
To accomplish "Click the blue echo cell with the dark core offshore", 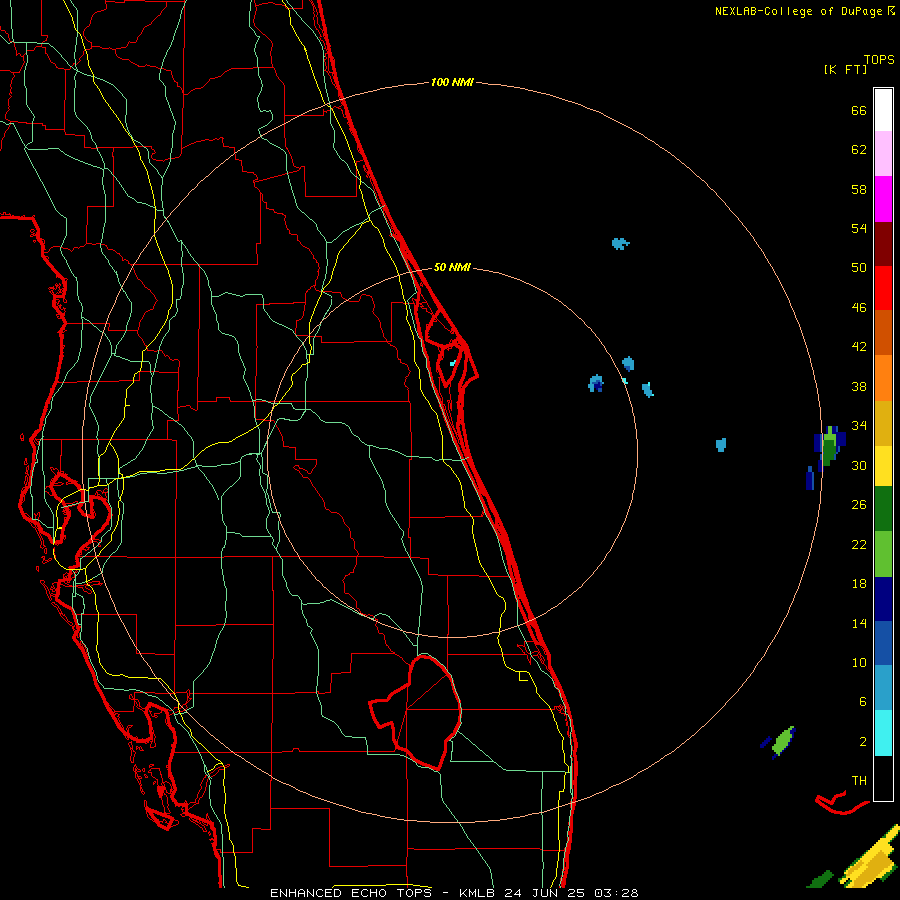I will (596, 383).
